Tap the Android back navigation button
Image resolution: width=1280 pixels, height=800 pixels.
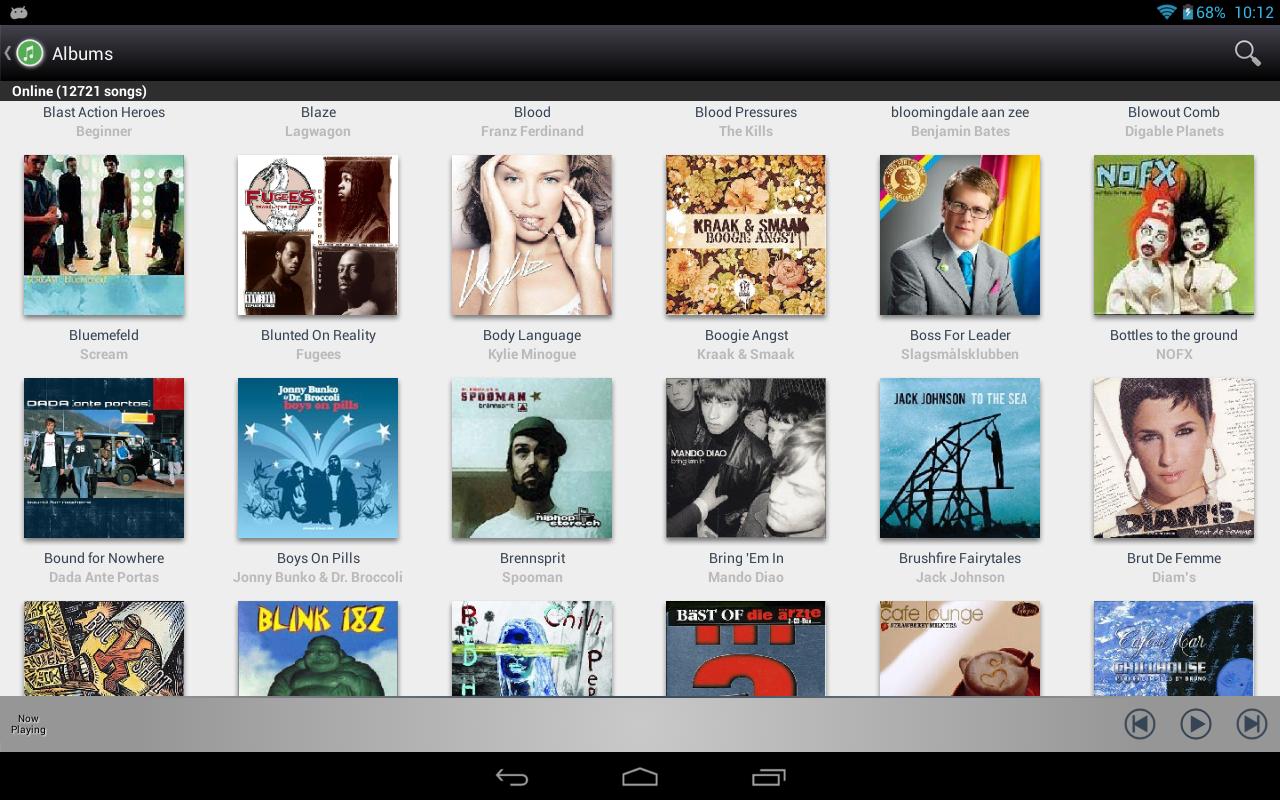click(x=512, y=777)
